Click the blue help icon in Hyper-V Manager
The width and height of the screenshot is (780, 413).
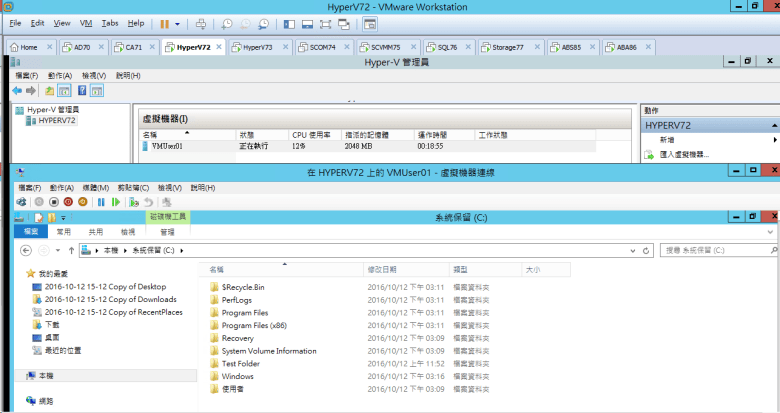click(83, 90)
